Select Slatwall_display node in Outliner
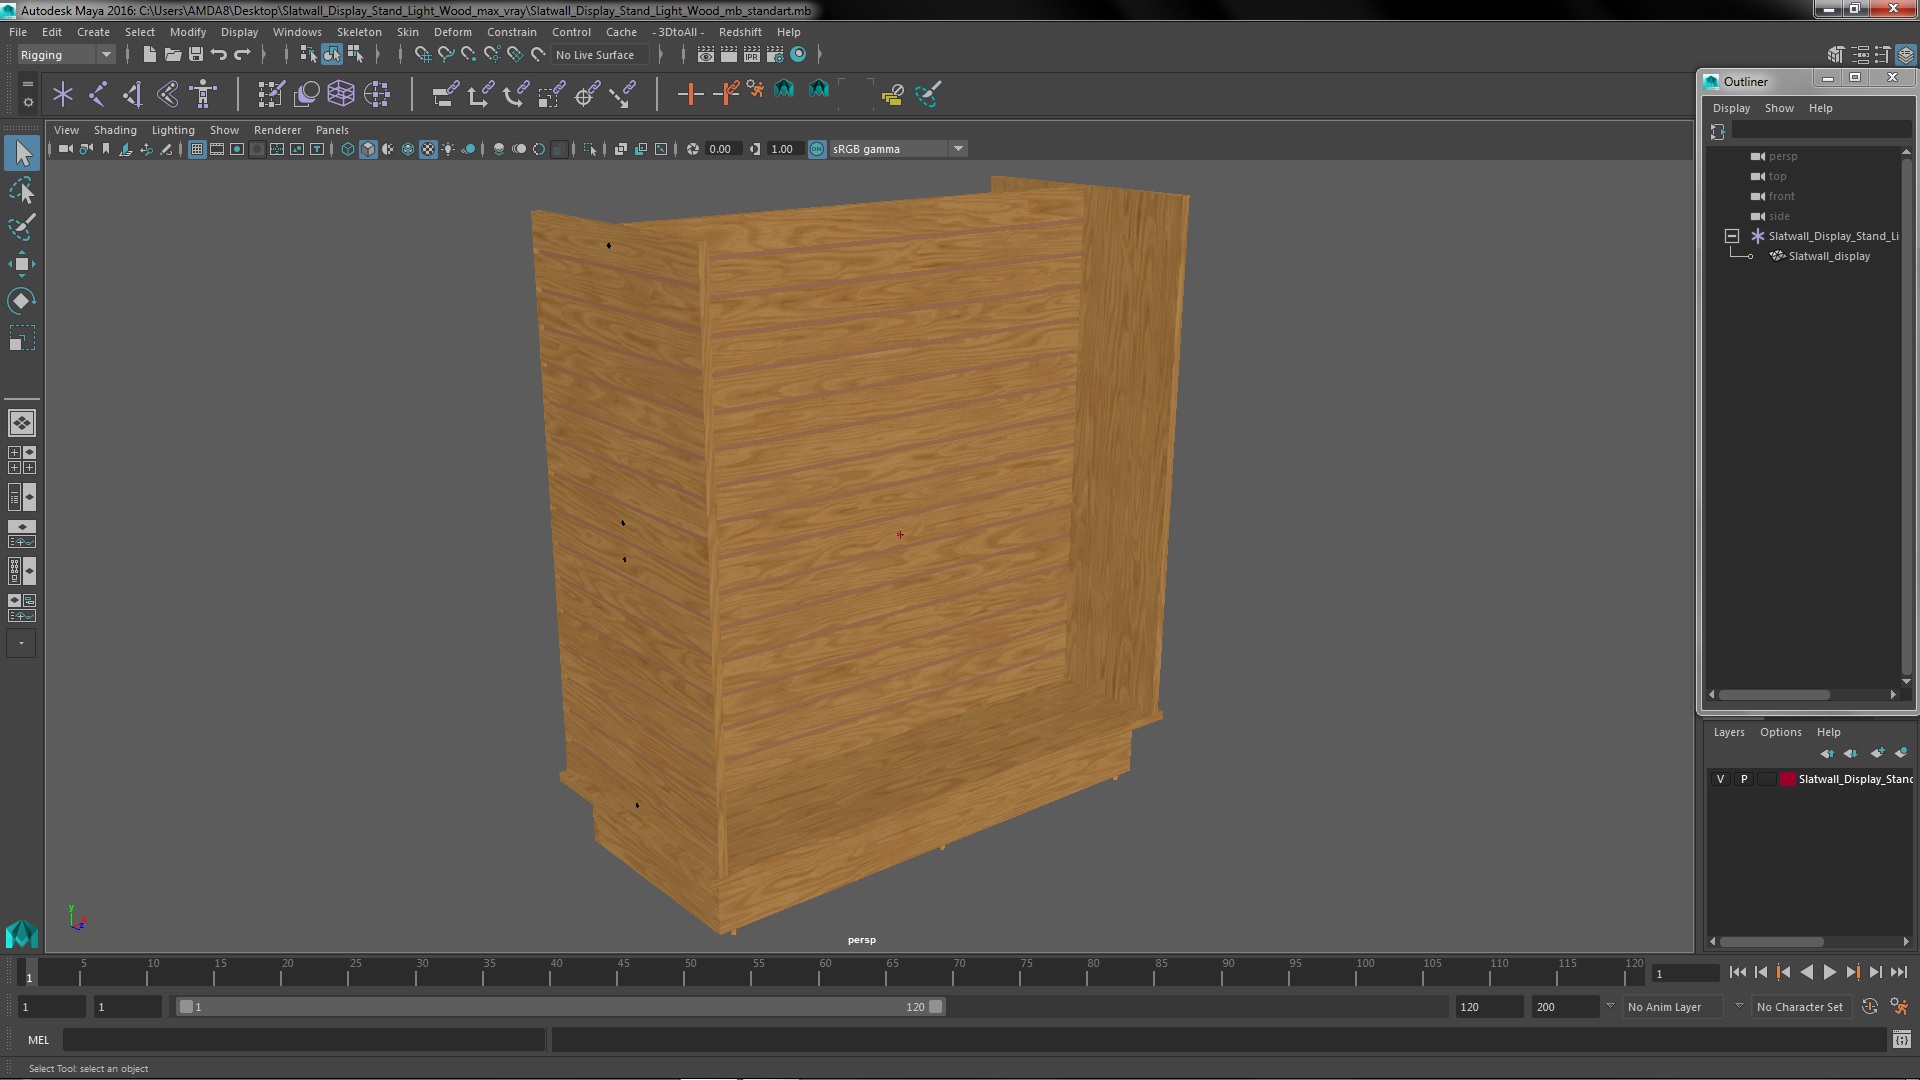Viewport: 1920px width, 1080px height. 1829,256
